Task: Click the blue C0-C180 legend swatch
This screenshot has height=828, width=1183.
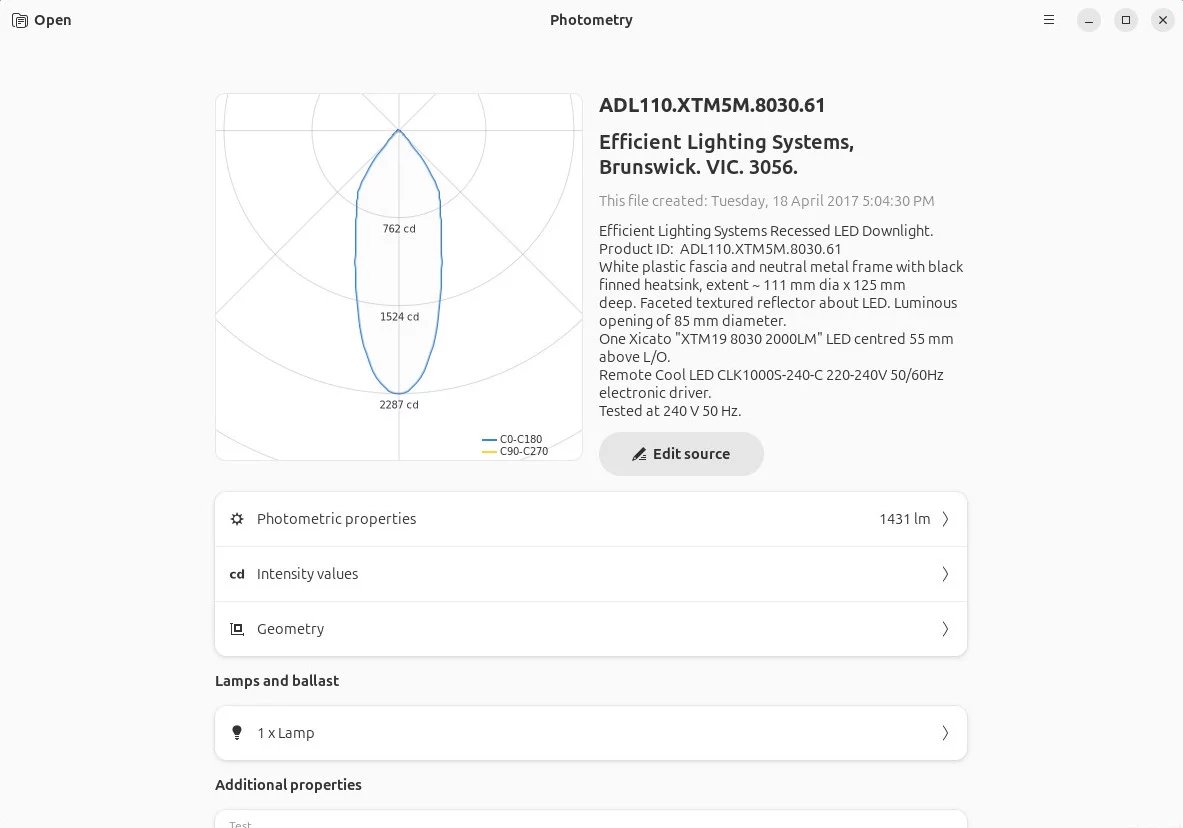Action: (x=489, y=440)
